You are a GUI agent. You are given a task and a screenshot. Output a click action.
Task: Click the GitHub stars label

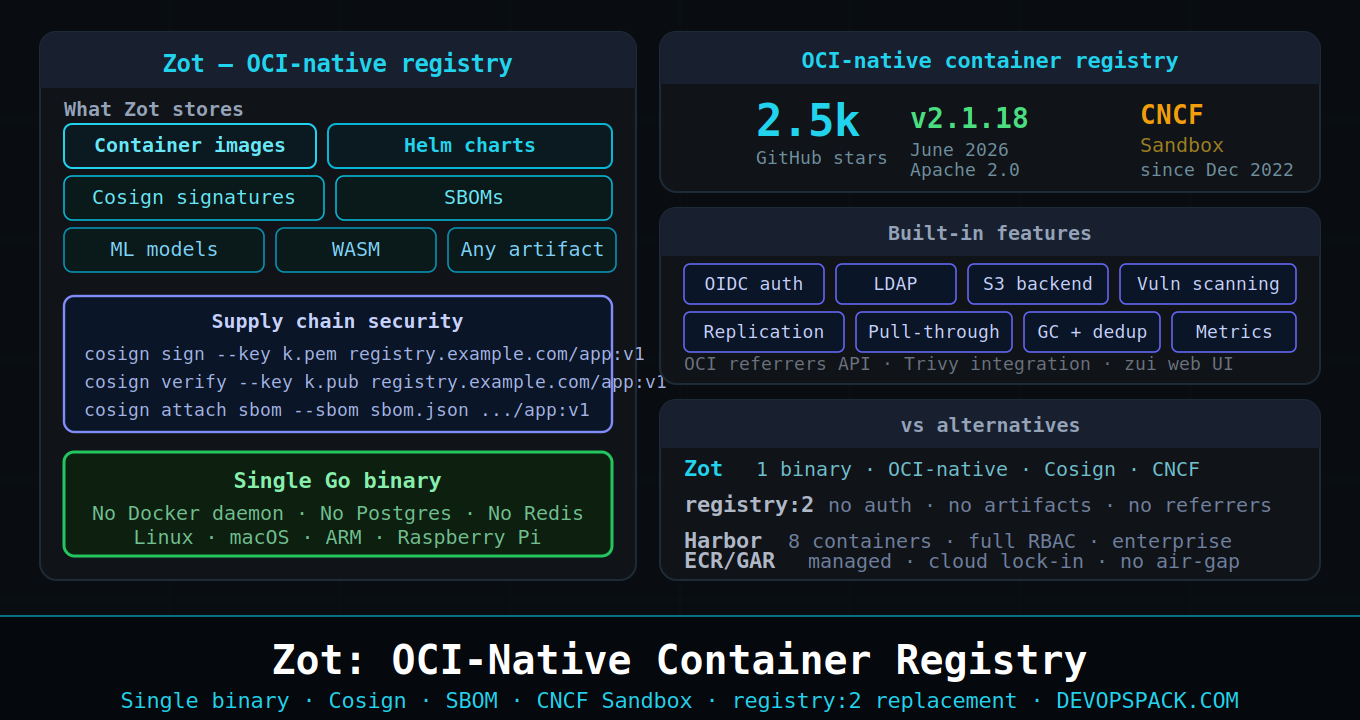point(822,158)
